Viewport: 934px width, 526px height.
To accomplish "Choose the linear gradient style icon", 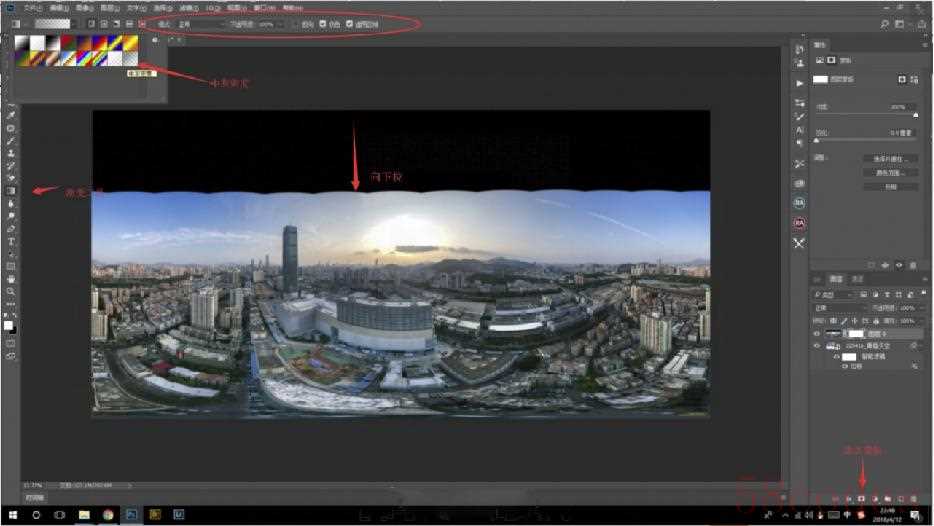I will 91,24.
